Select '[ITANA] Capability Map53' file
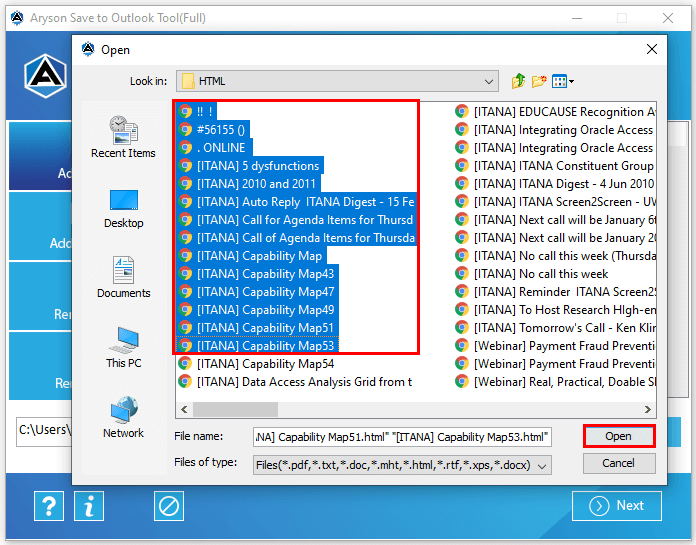 click(257, 346)
